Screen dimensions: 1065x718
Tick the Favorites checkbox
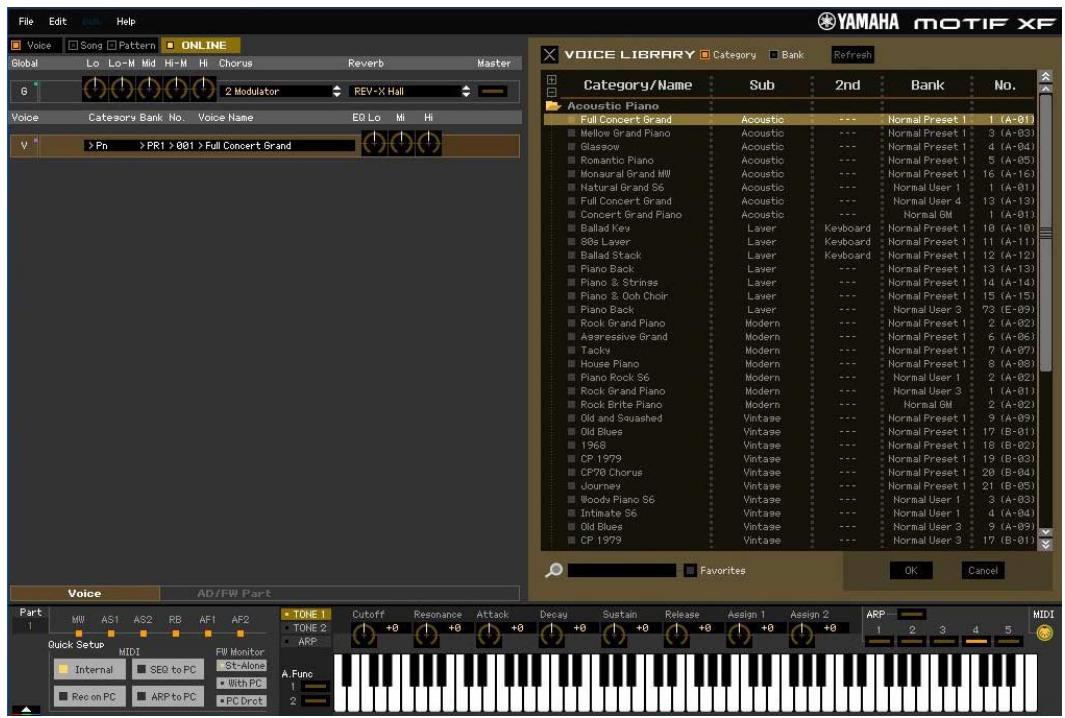pyautogui.click(x=690, y=571)
